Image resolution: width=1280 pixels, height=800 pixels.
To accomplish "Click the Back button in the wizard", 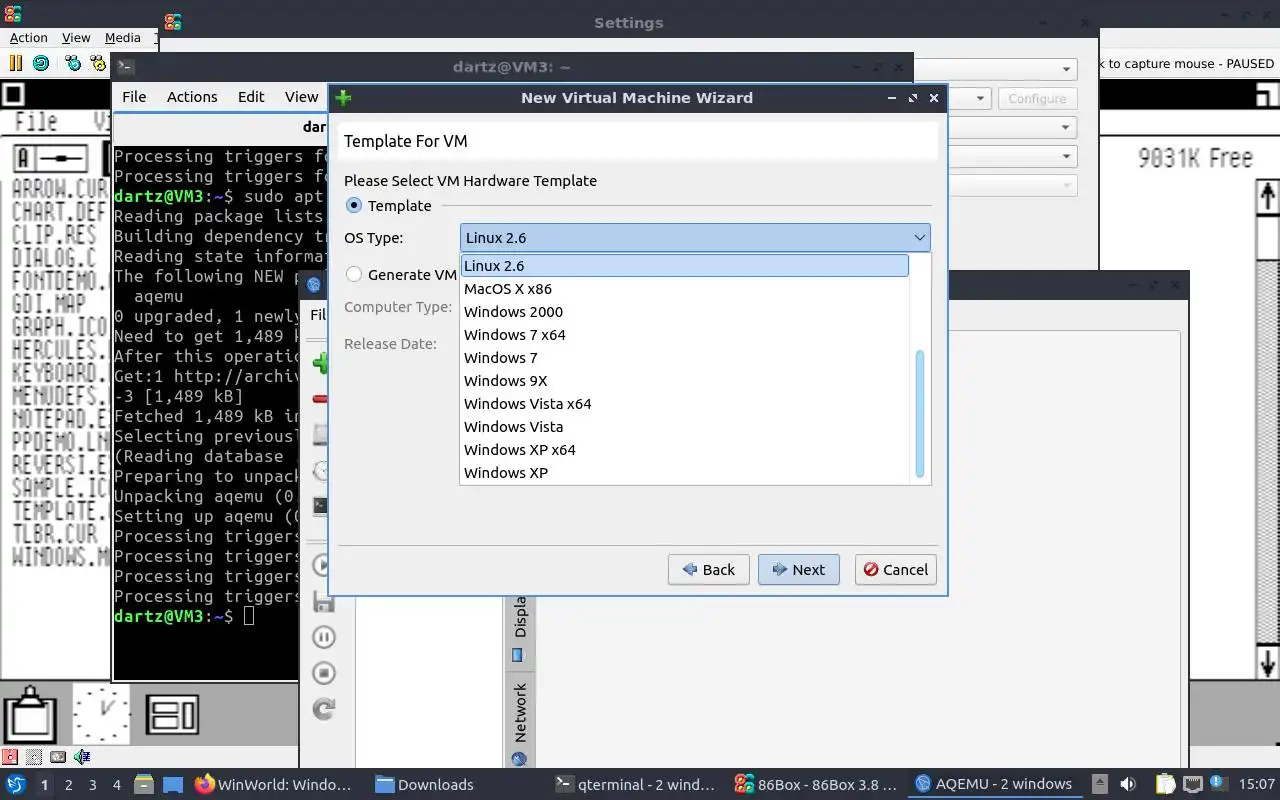I will (708, 569).
